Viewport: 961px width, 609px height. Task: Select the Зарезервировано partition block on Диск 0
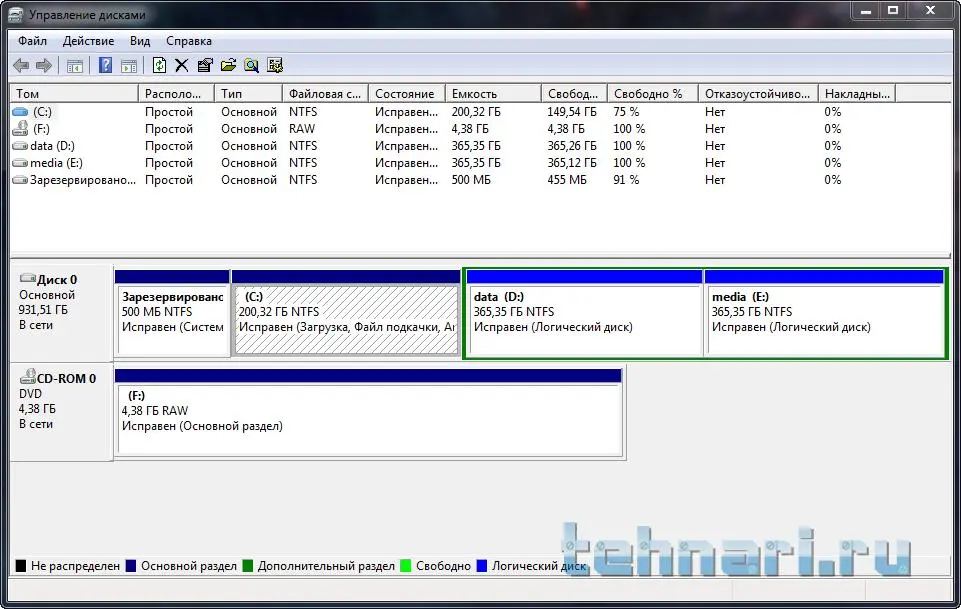point(172,312)
